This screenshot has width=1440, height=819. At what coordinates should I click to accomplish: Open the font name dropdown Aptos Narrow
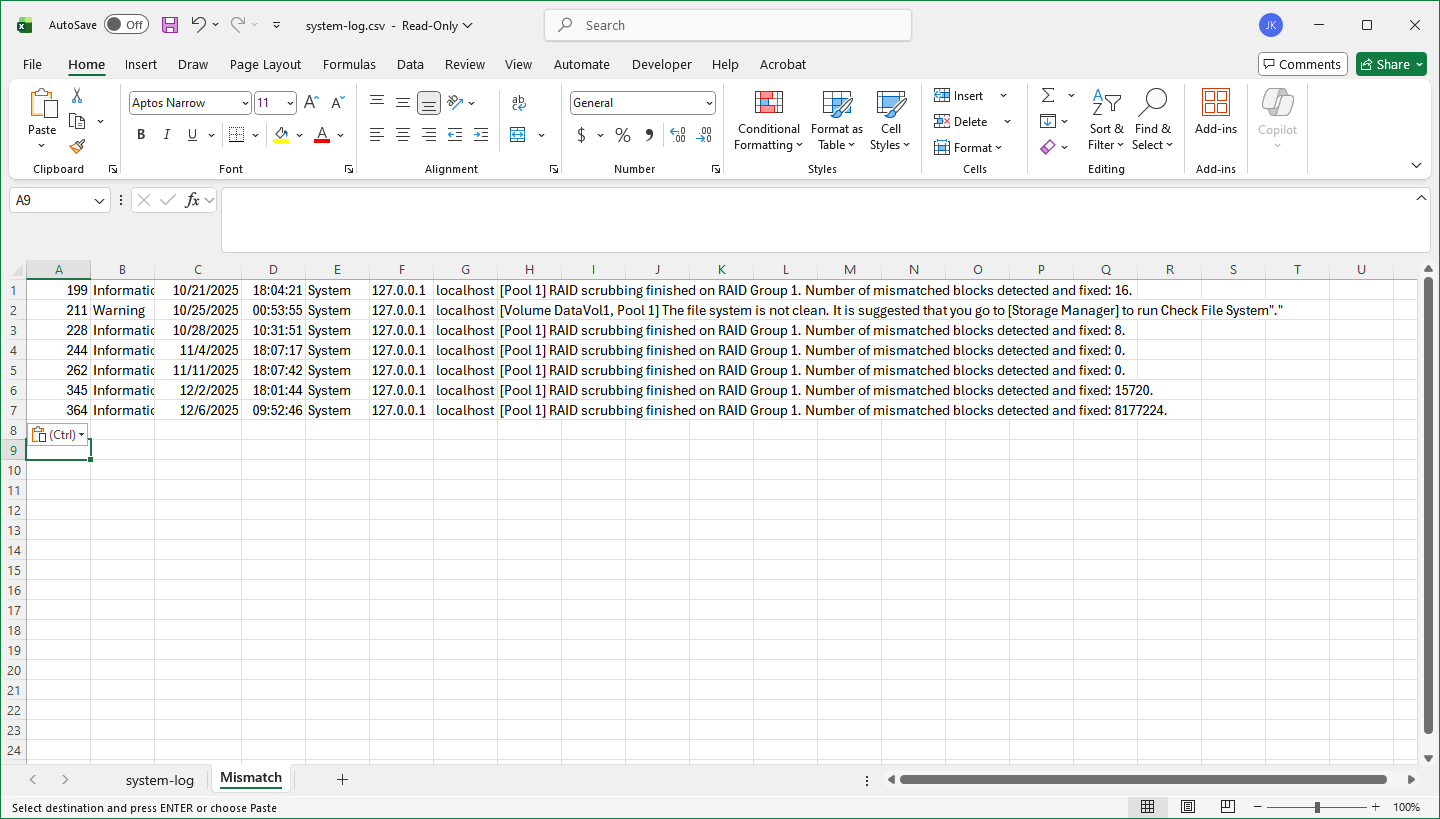tap(245, 103)
